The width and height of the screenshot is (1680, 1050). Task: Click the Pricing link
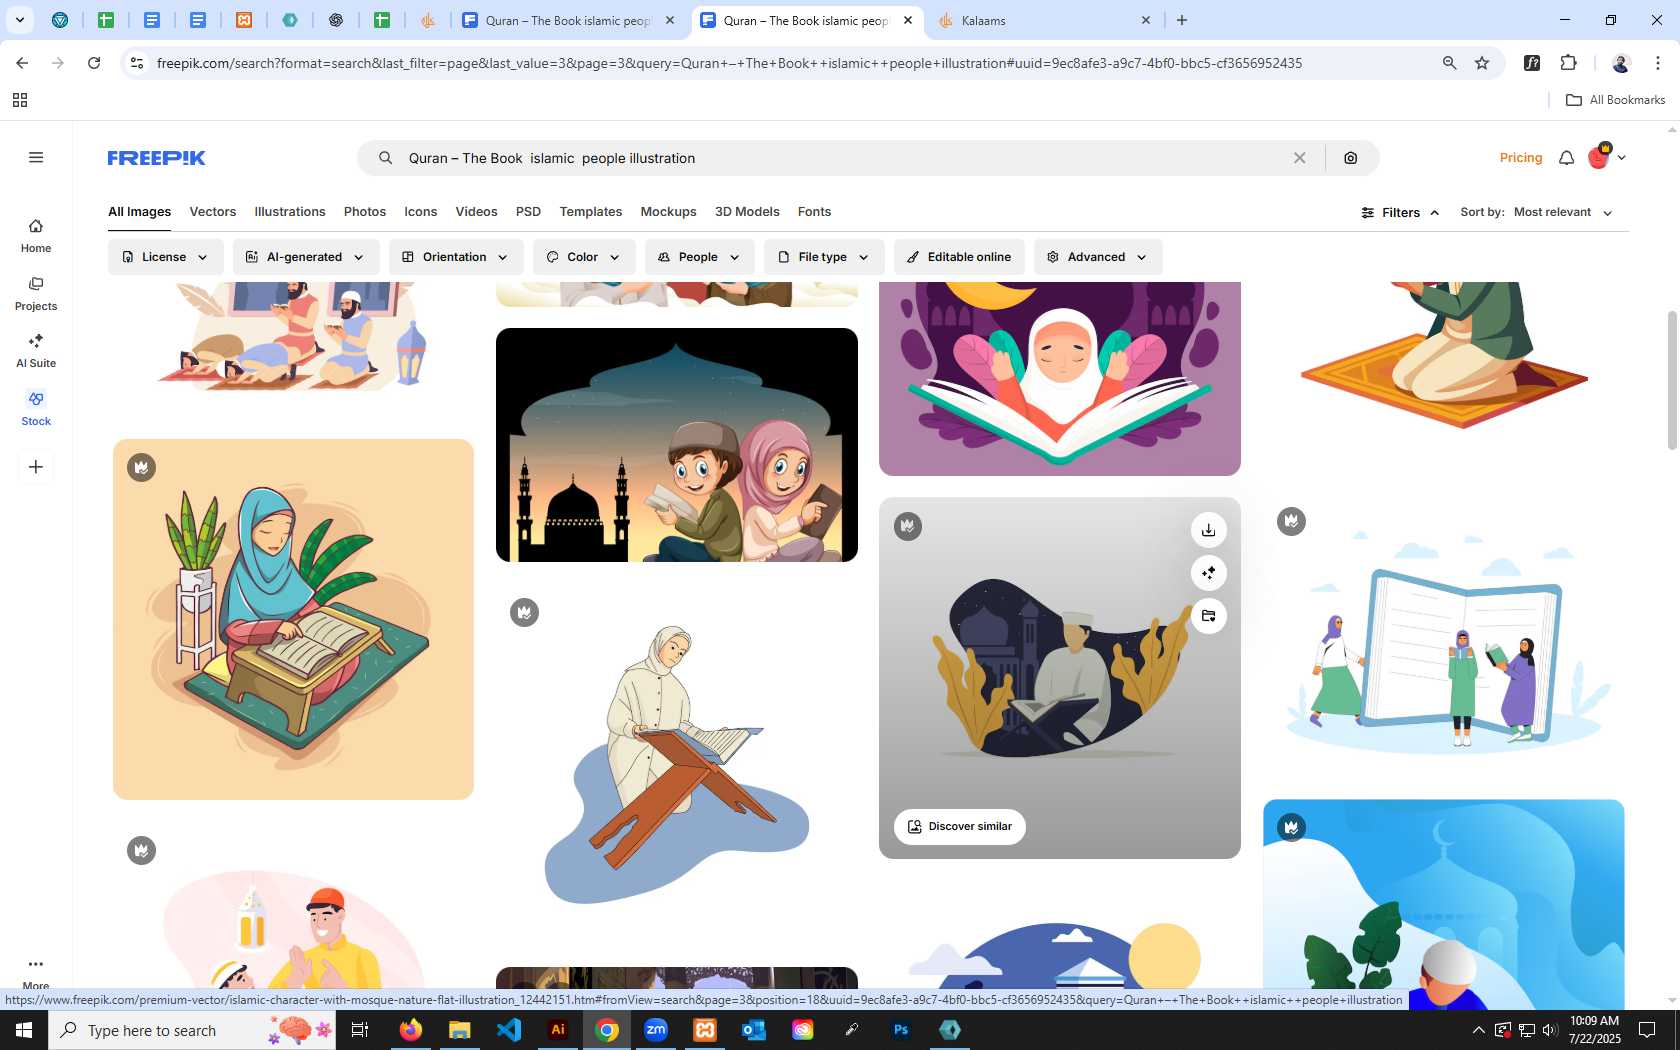[1521, 158]
